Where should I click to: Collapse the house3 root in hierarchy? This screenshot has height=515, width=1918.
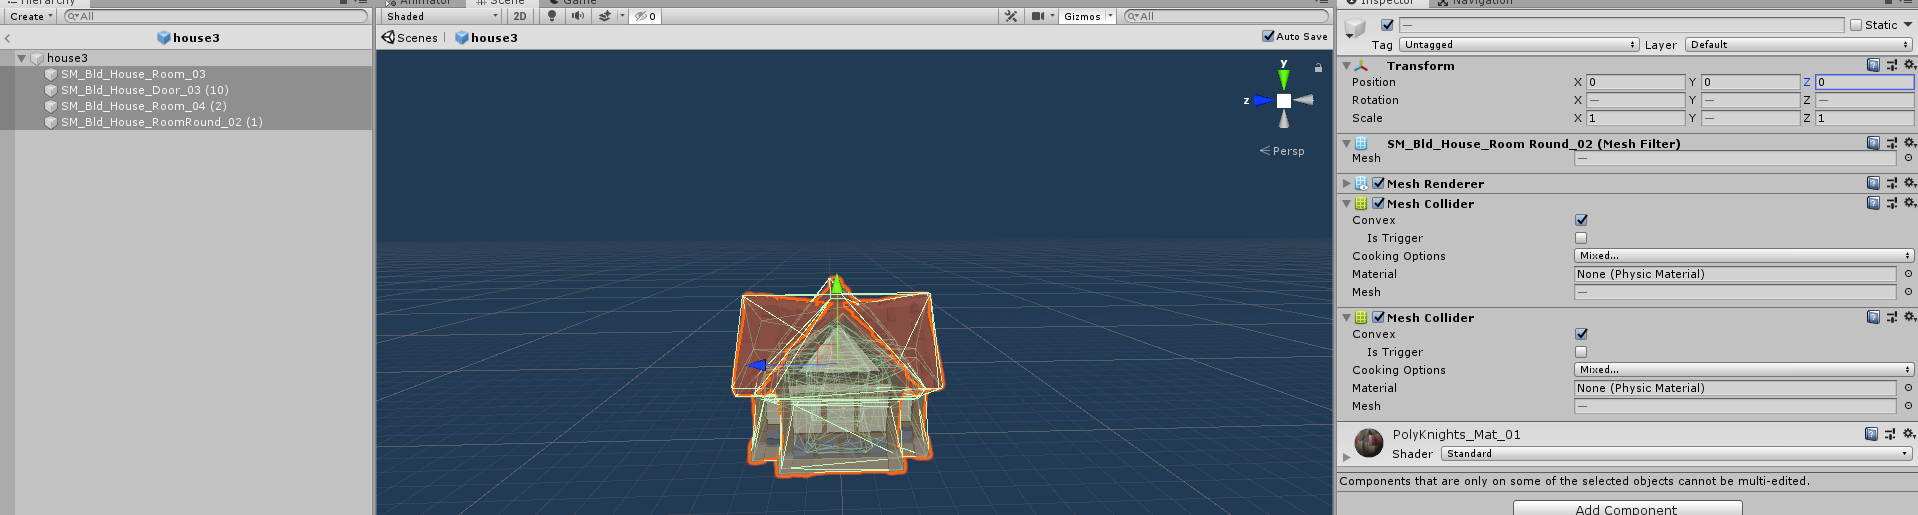[21, 58]
